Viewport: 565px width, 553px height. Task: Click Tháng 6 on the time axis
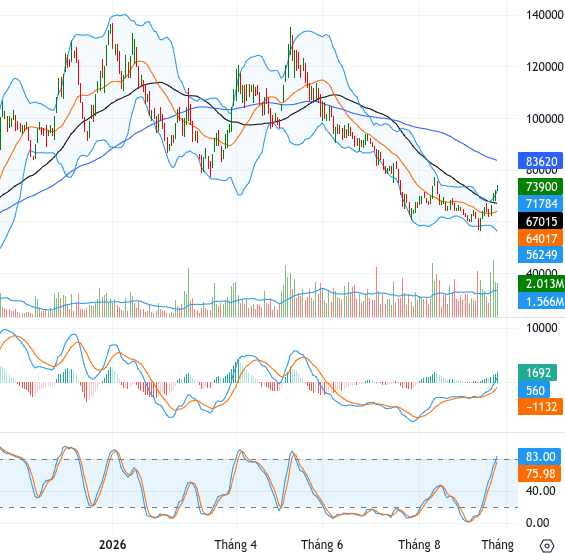[x=322, y=544]
